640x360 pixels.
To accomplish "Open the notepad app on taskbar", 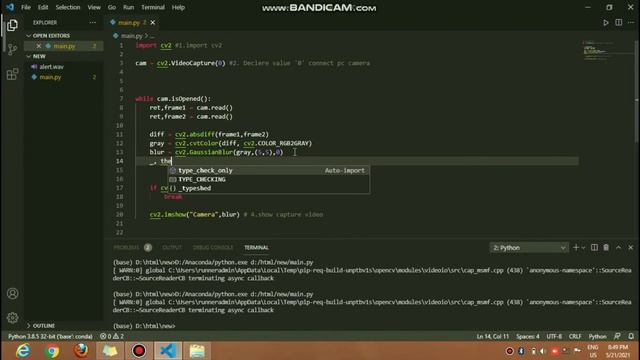I will pyautogui.click(x=197, y=351).
